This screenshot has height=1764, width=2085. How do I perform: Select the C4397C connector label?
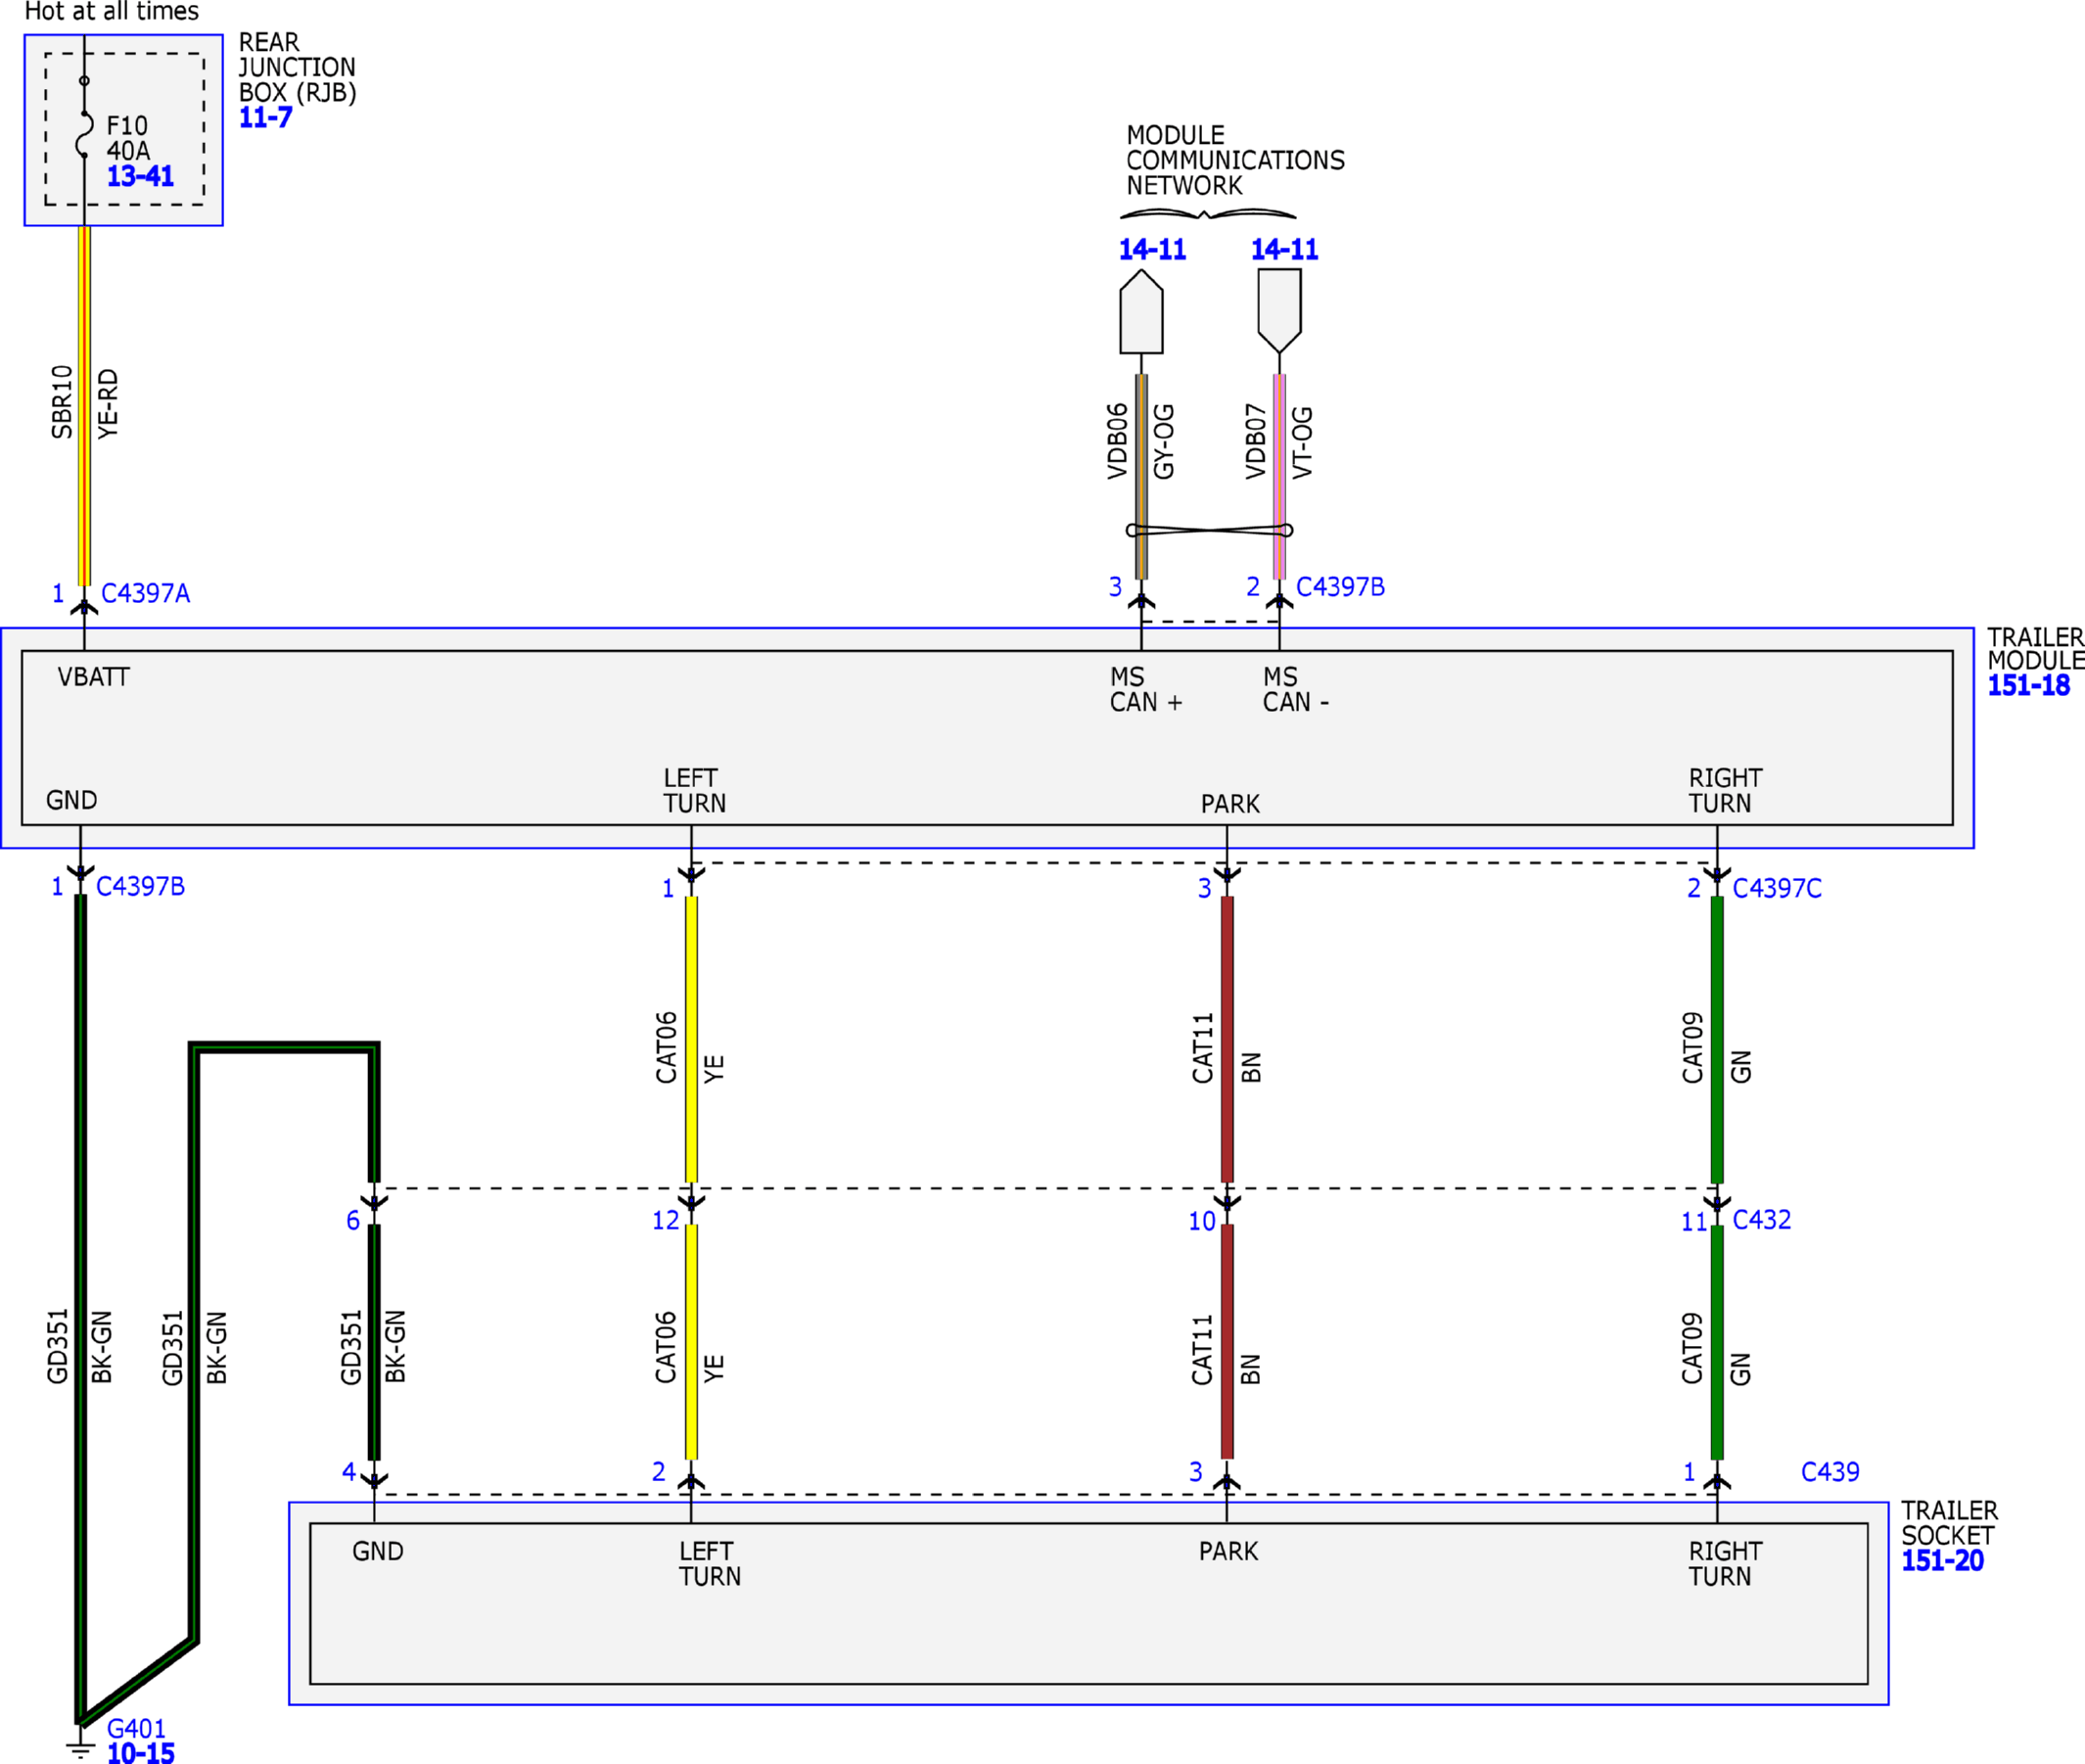point(1777,888)
